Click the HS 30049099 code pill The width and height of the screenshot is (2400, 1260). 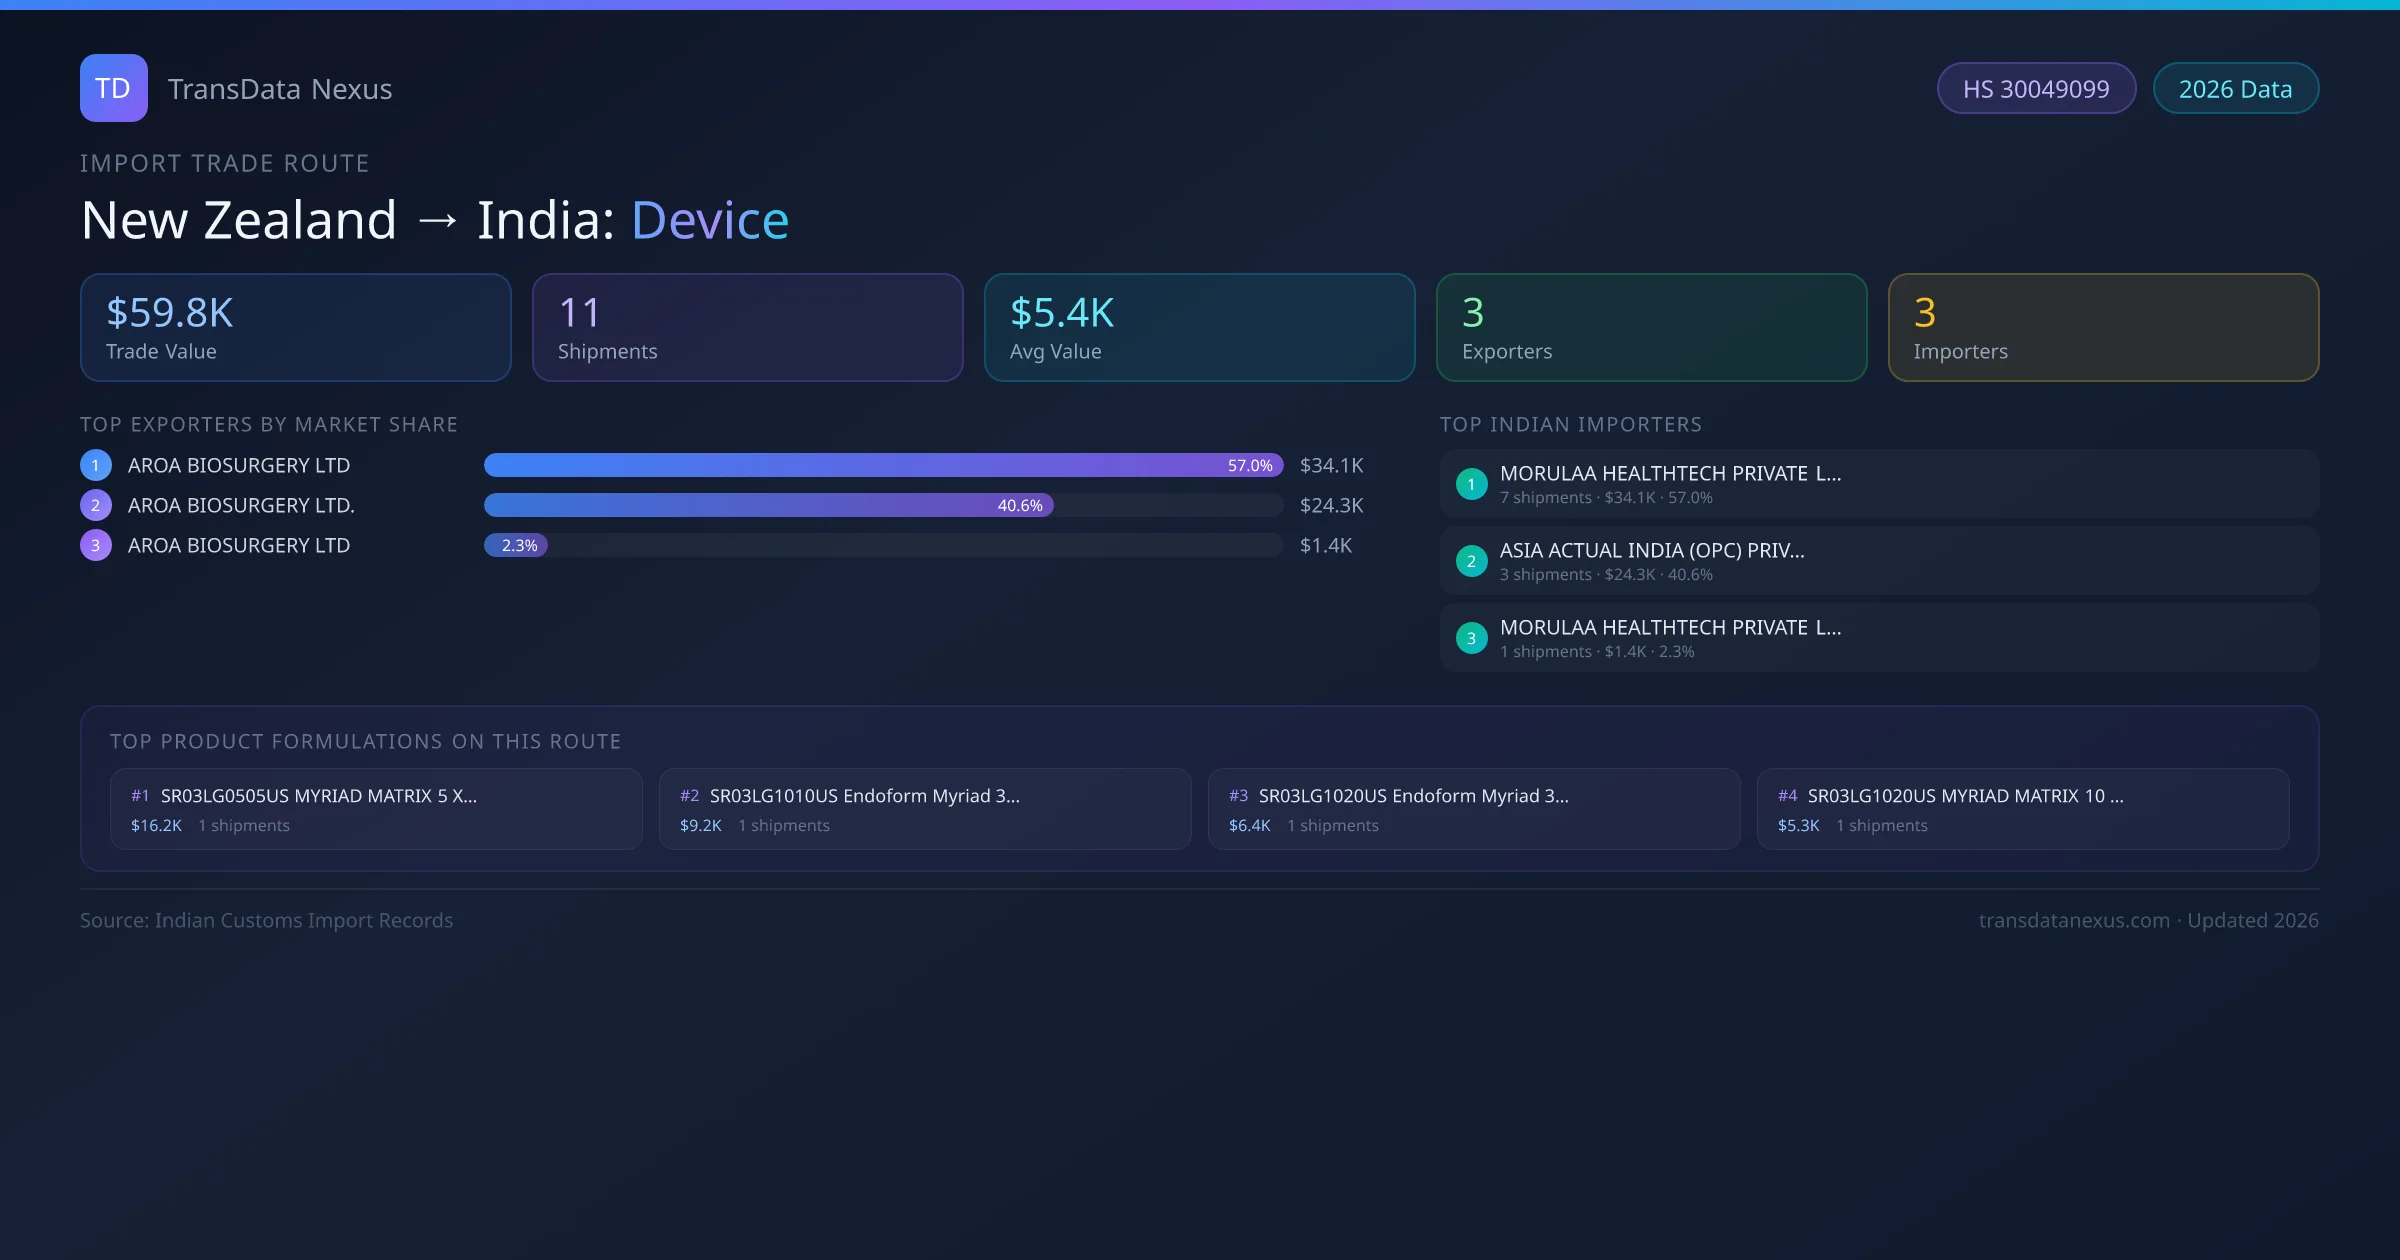pos(2035,89)
